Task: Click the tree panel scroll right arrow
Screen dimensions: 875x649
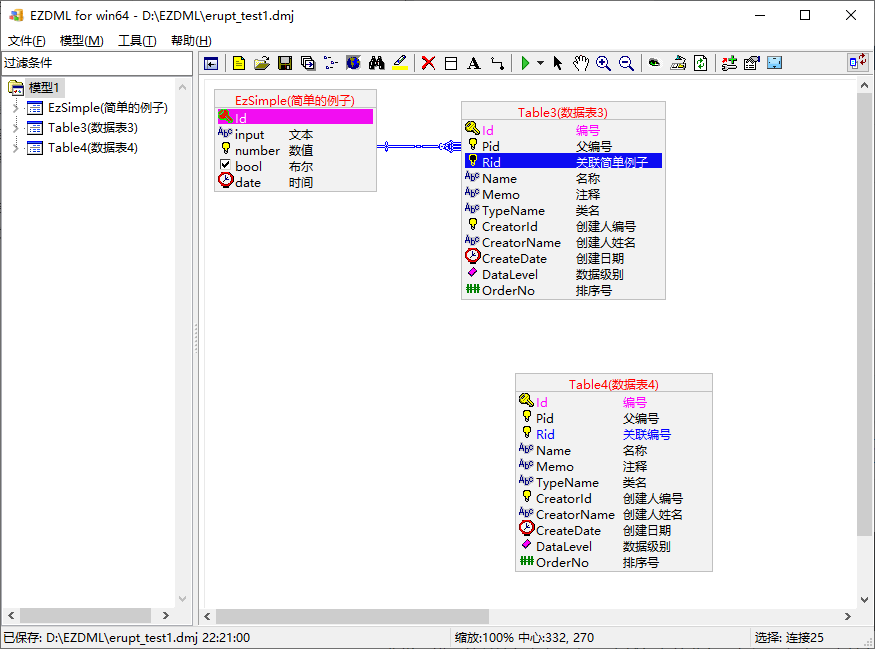Action: (165, 615)
